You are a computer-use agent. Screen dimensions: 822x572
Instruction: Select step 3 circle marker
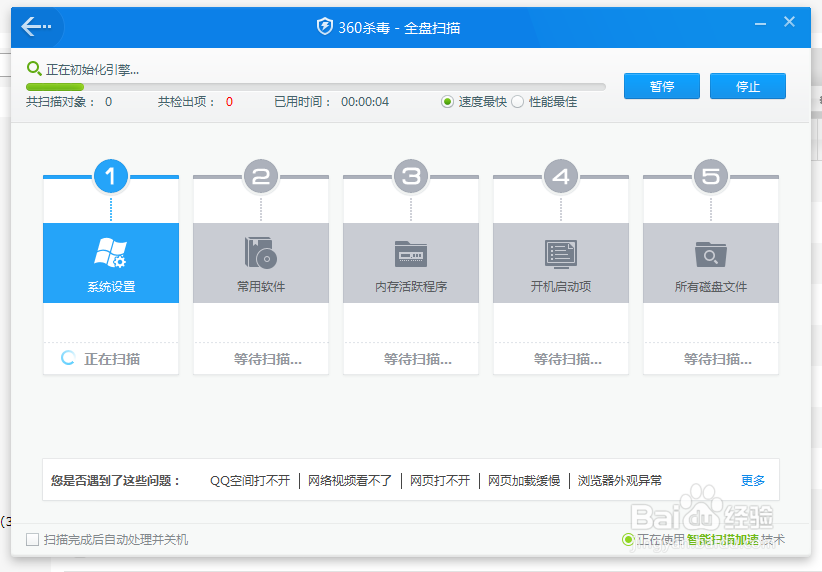click(x=411, y=176)
